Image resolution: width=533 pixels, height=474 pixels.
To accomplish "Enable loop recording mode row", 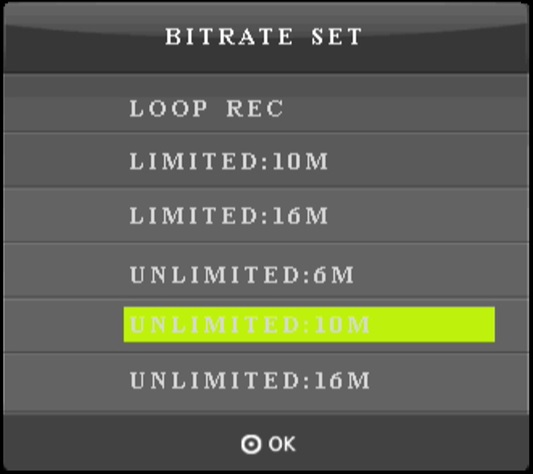I will 266,109.
